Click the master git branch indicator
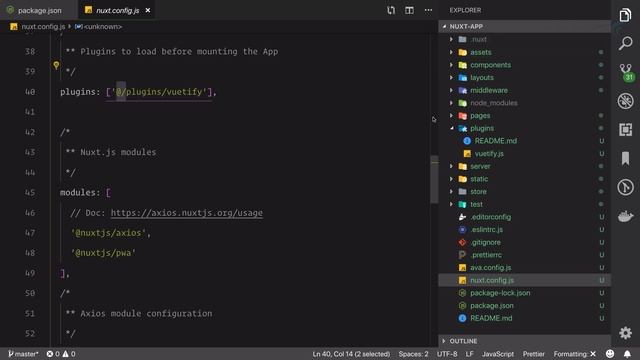Screen dimensions: 640x360 pyautogui.click(x=23, y=354)
